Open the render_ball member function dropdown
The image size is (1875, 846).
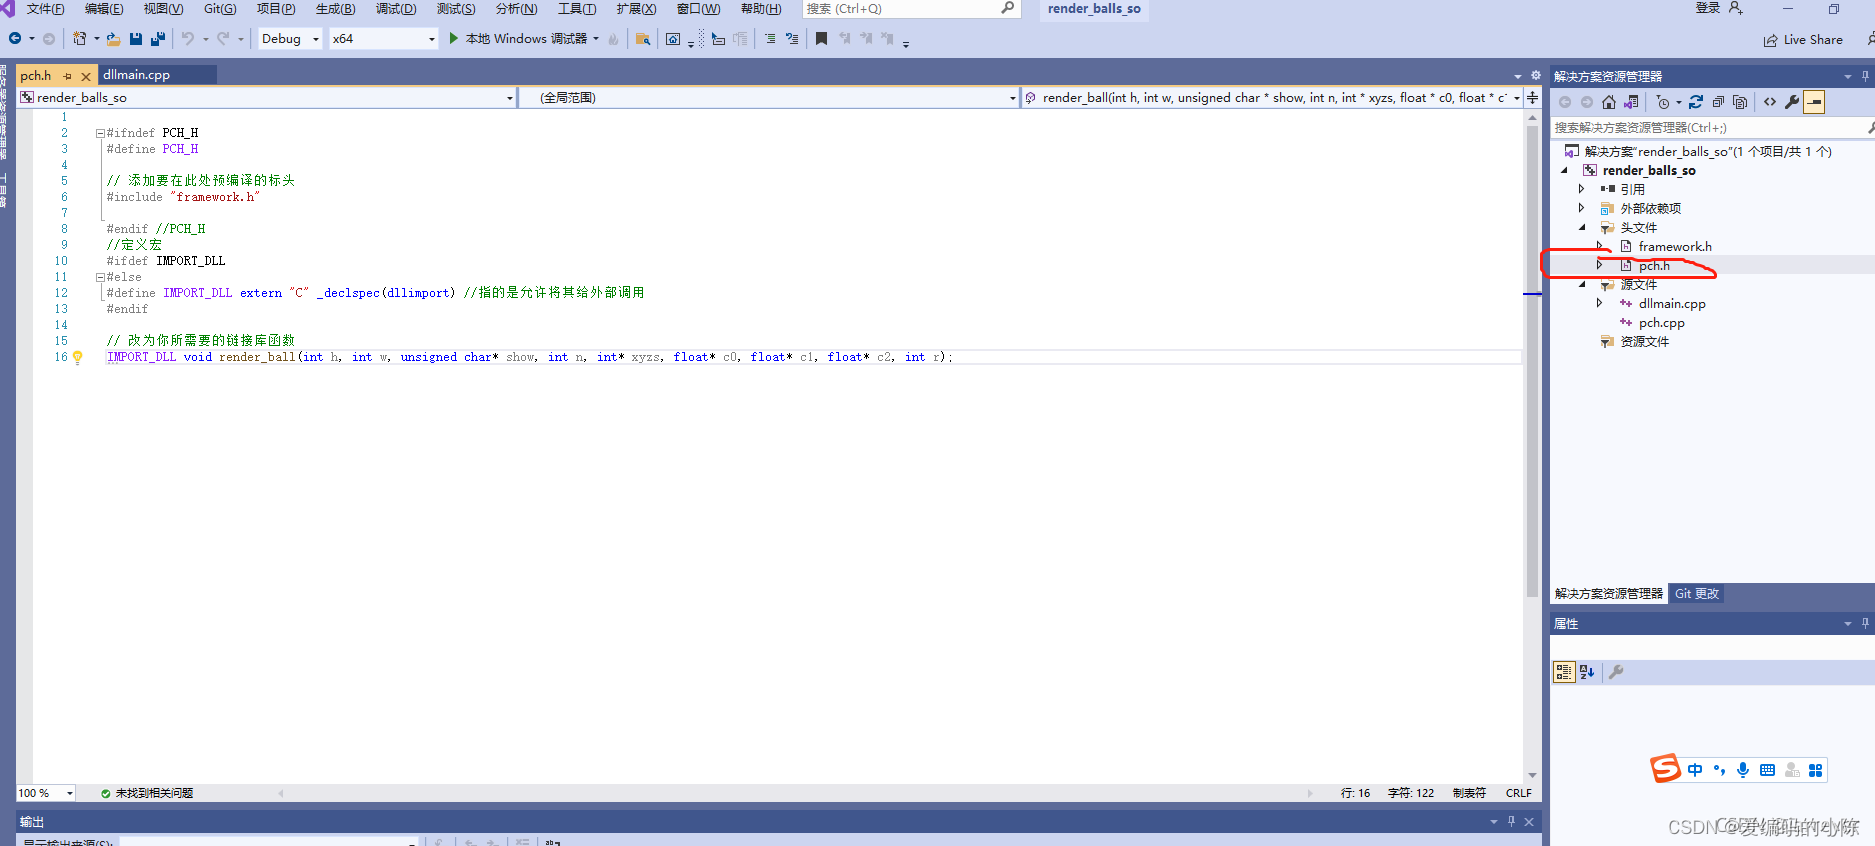(1273, 97)
